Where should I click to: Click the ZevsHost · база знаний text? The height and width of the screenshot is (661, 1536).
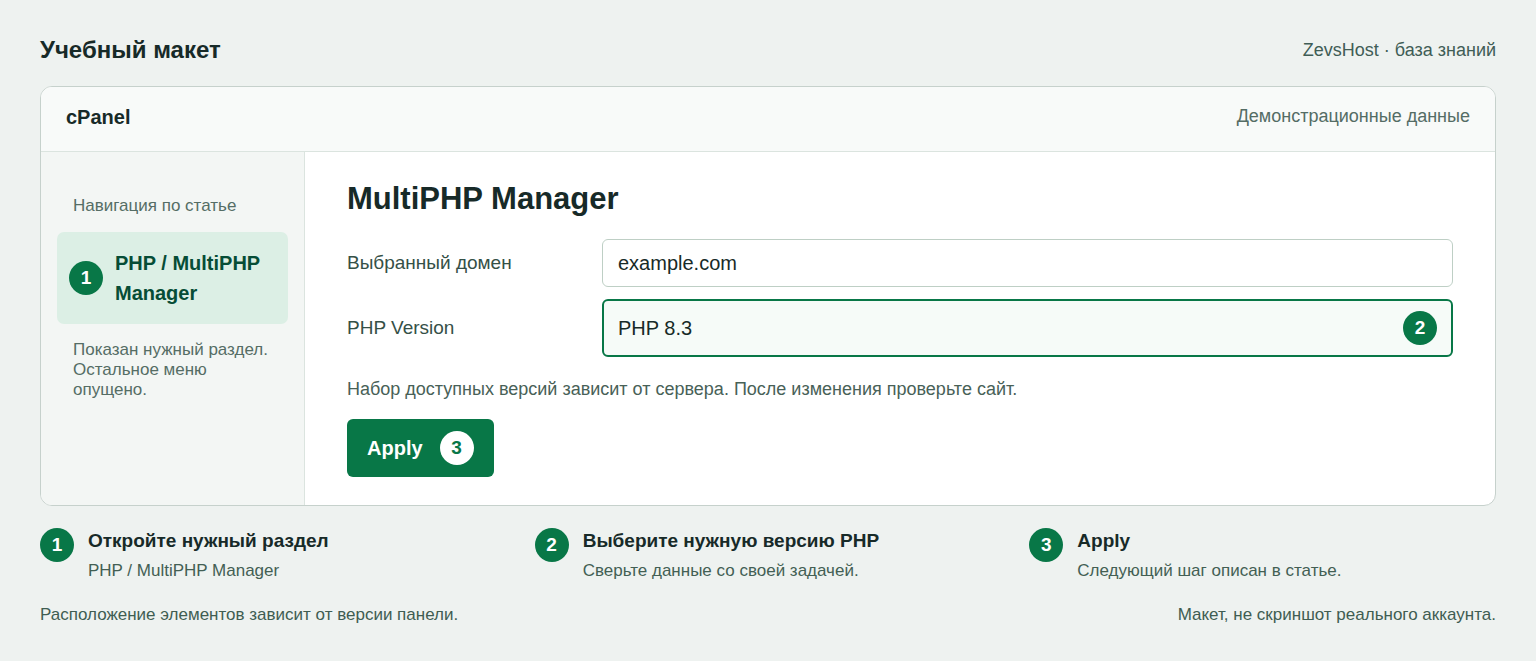point(1399,50)
